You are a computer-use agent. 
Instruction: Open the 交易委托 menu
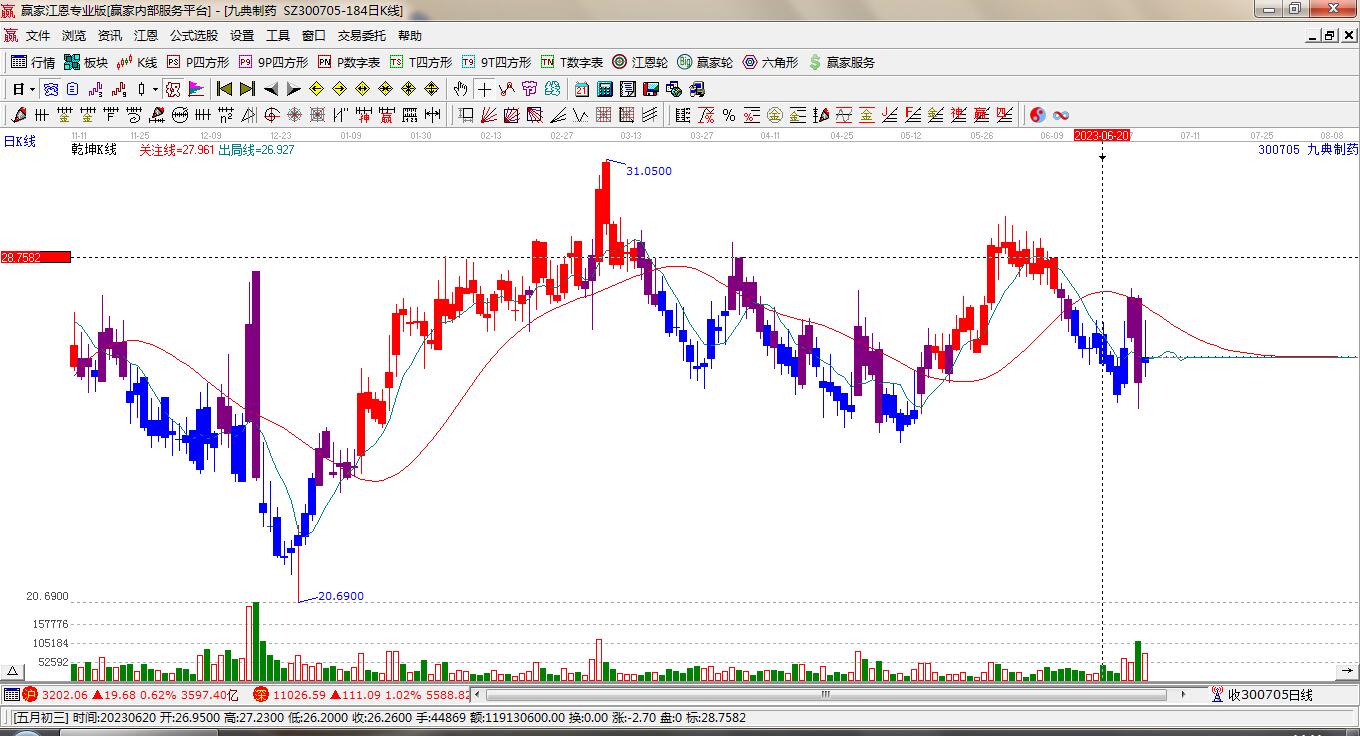[361, 36]
